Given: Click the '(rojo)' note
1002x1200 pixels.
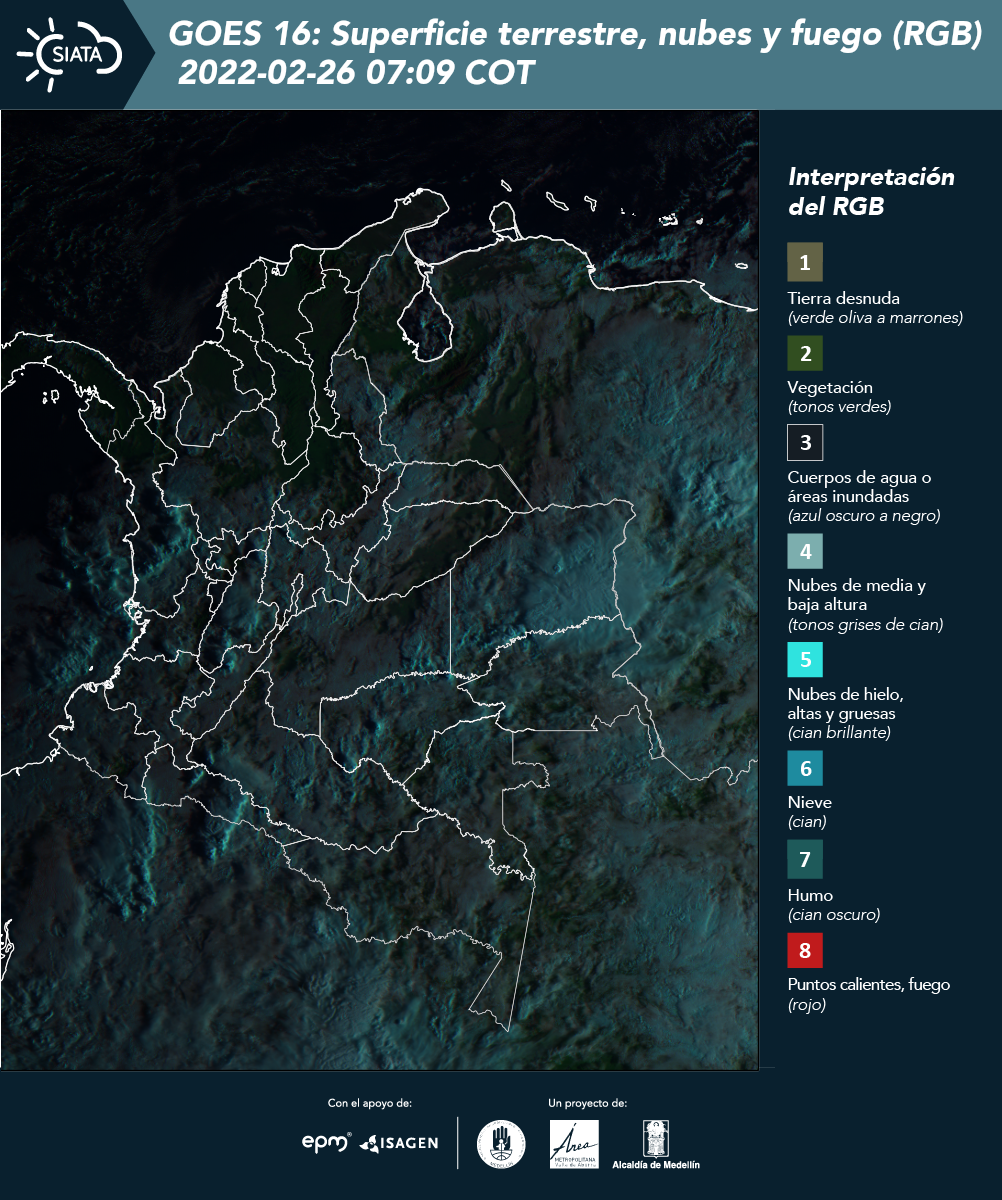Looking at the screenshot, I should [807, 1005].
